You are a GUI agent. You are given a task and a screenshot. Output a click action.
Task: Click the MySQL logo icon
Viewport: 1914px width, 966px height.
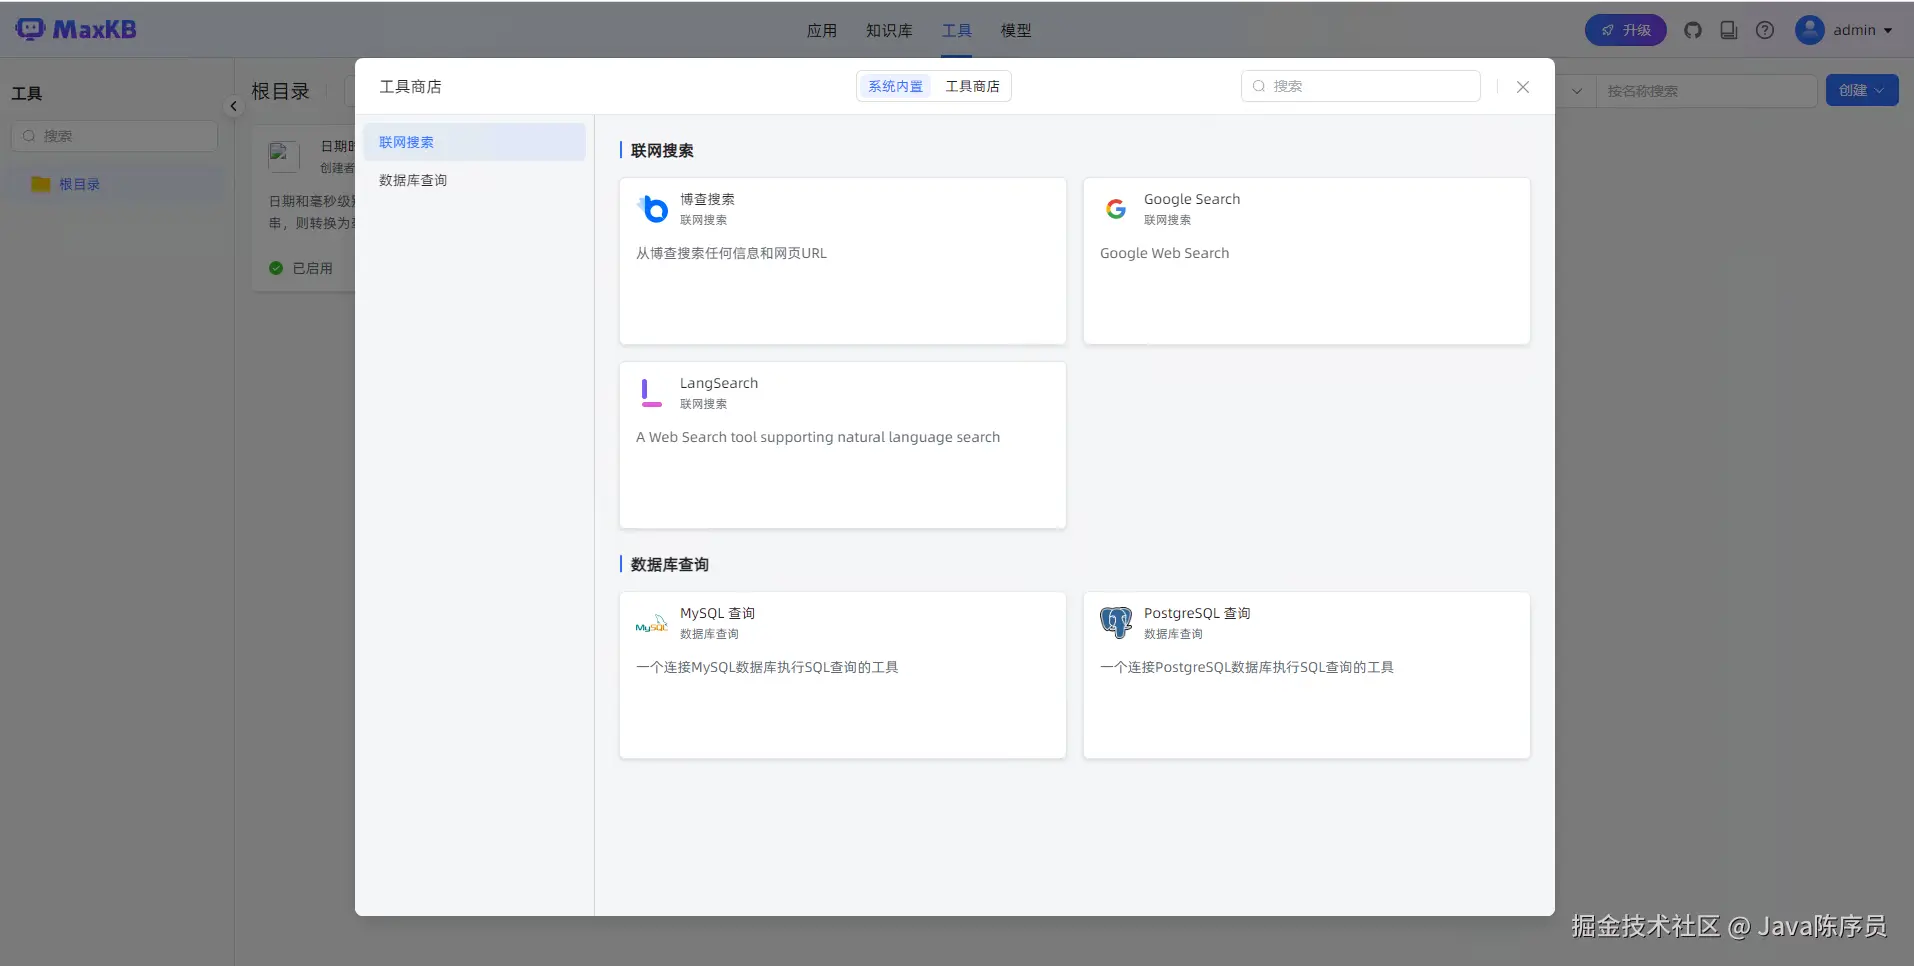click(652, 623)
